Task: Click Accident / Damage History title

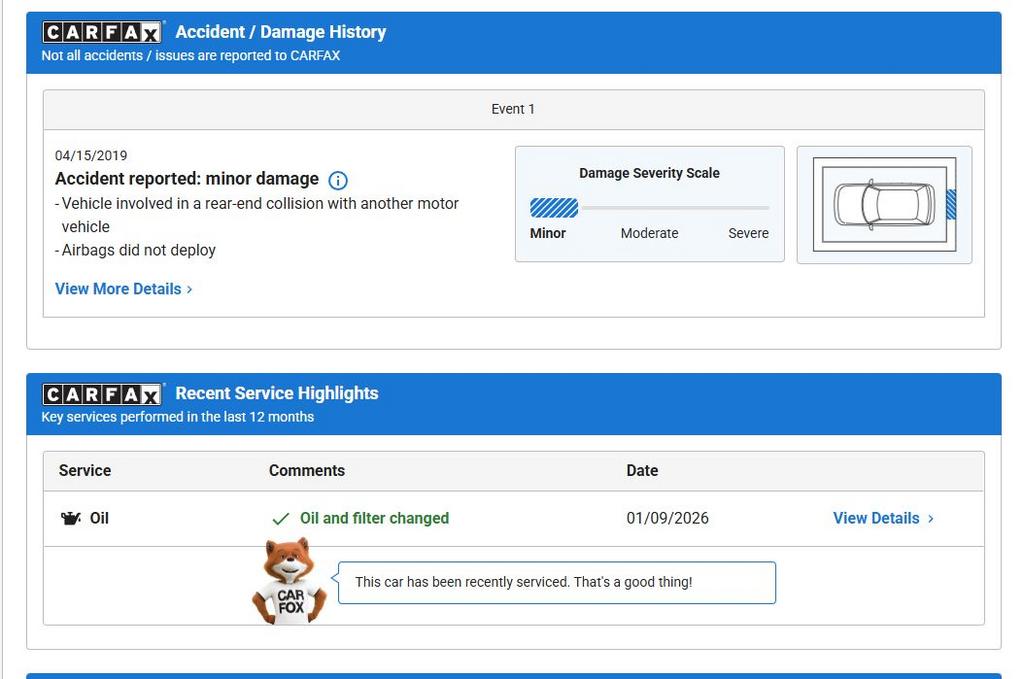Action: [x=281, y=32]
